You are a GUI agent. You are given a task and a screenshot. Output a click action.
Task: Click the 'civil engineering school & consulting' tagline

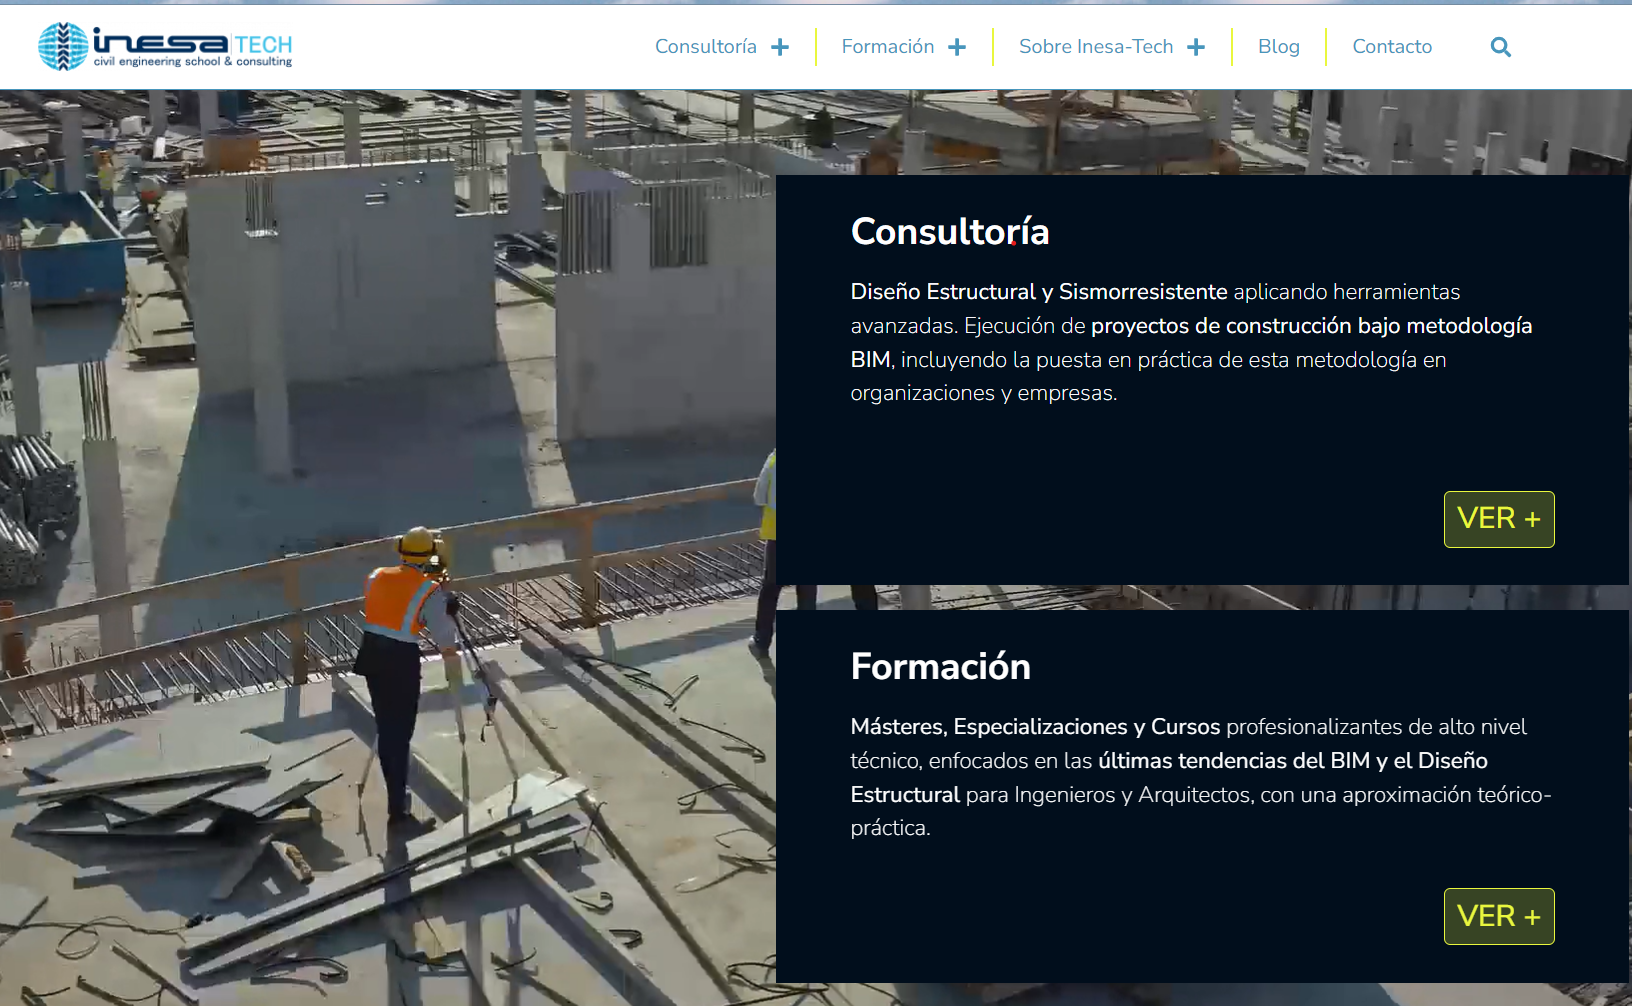[x=192, y=62]
